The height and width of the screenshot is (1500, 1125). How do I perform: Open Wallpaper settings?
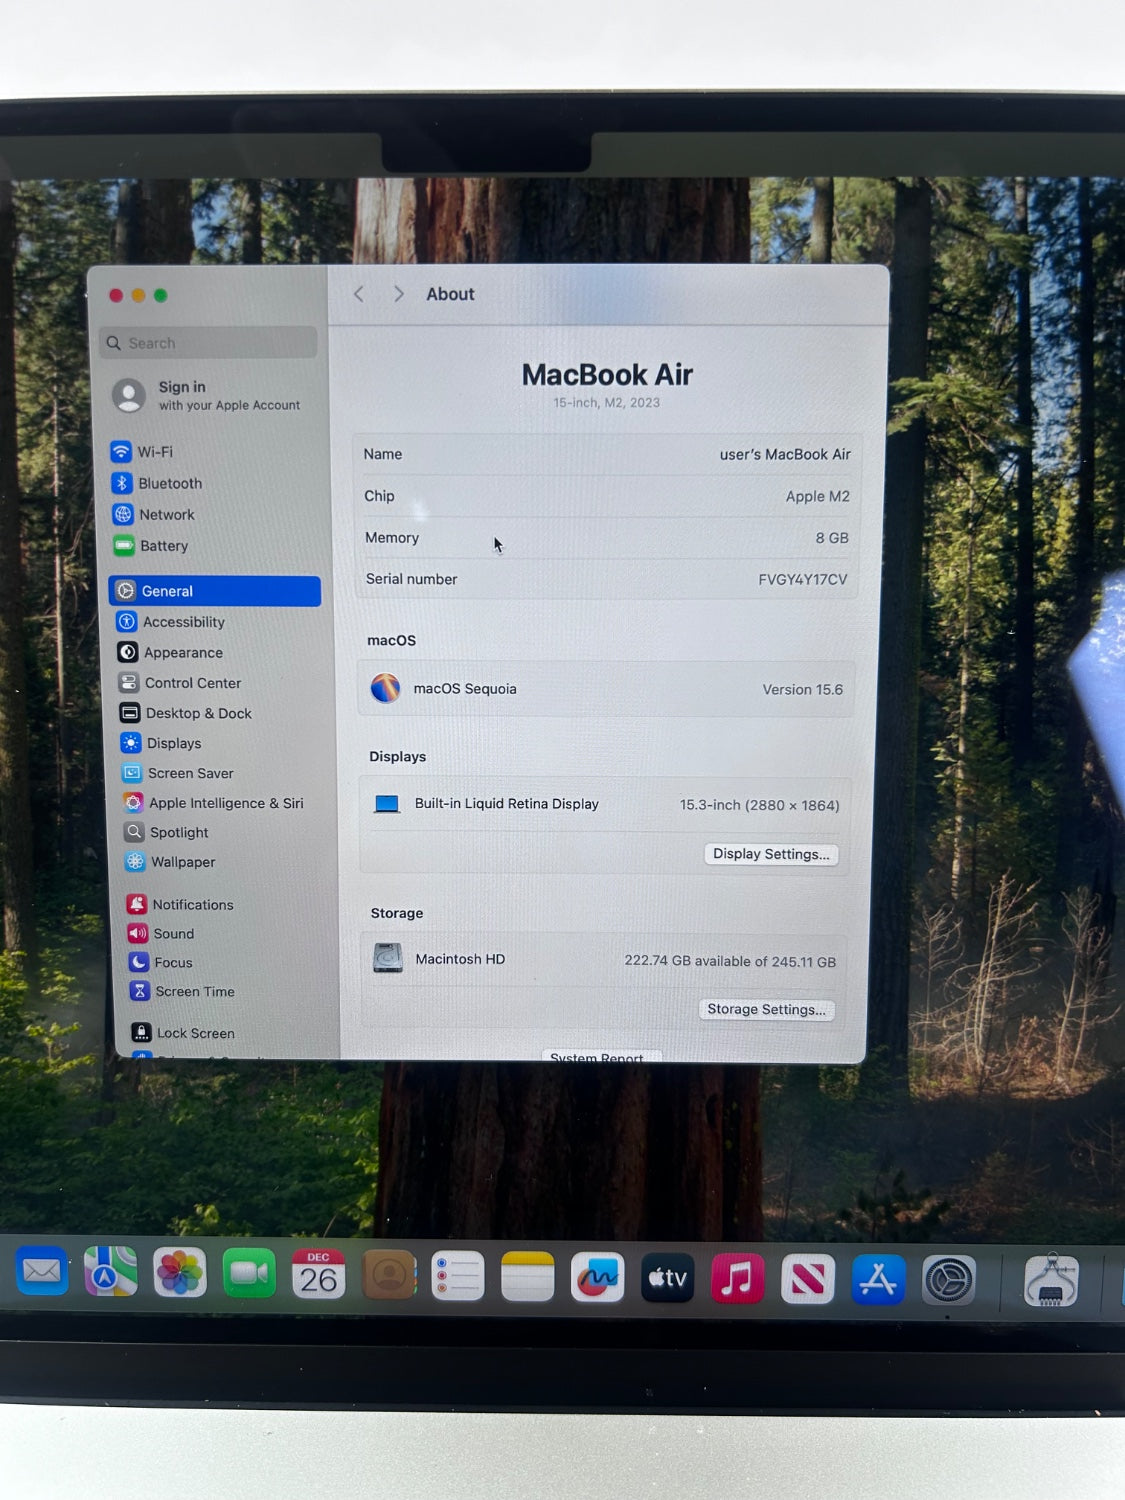pos(182,862)
